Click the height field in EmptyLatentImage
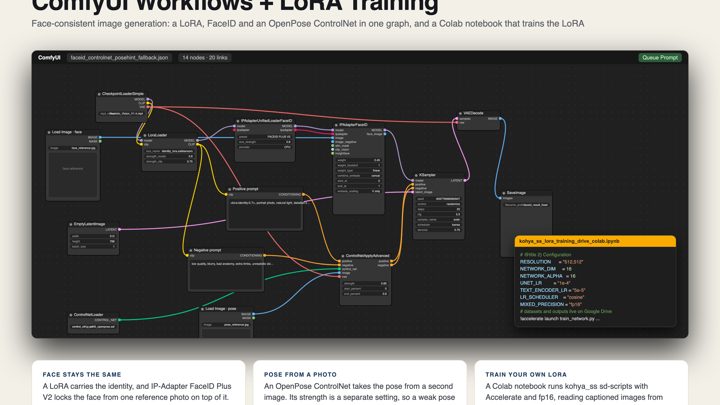 point(93,241)
